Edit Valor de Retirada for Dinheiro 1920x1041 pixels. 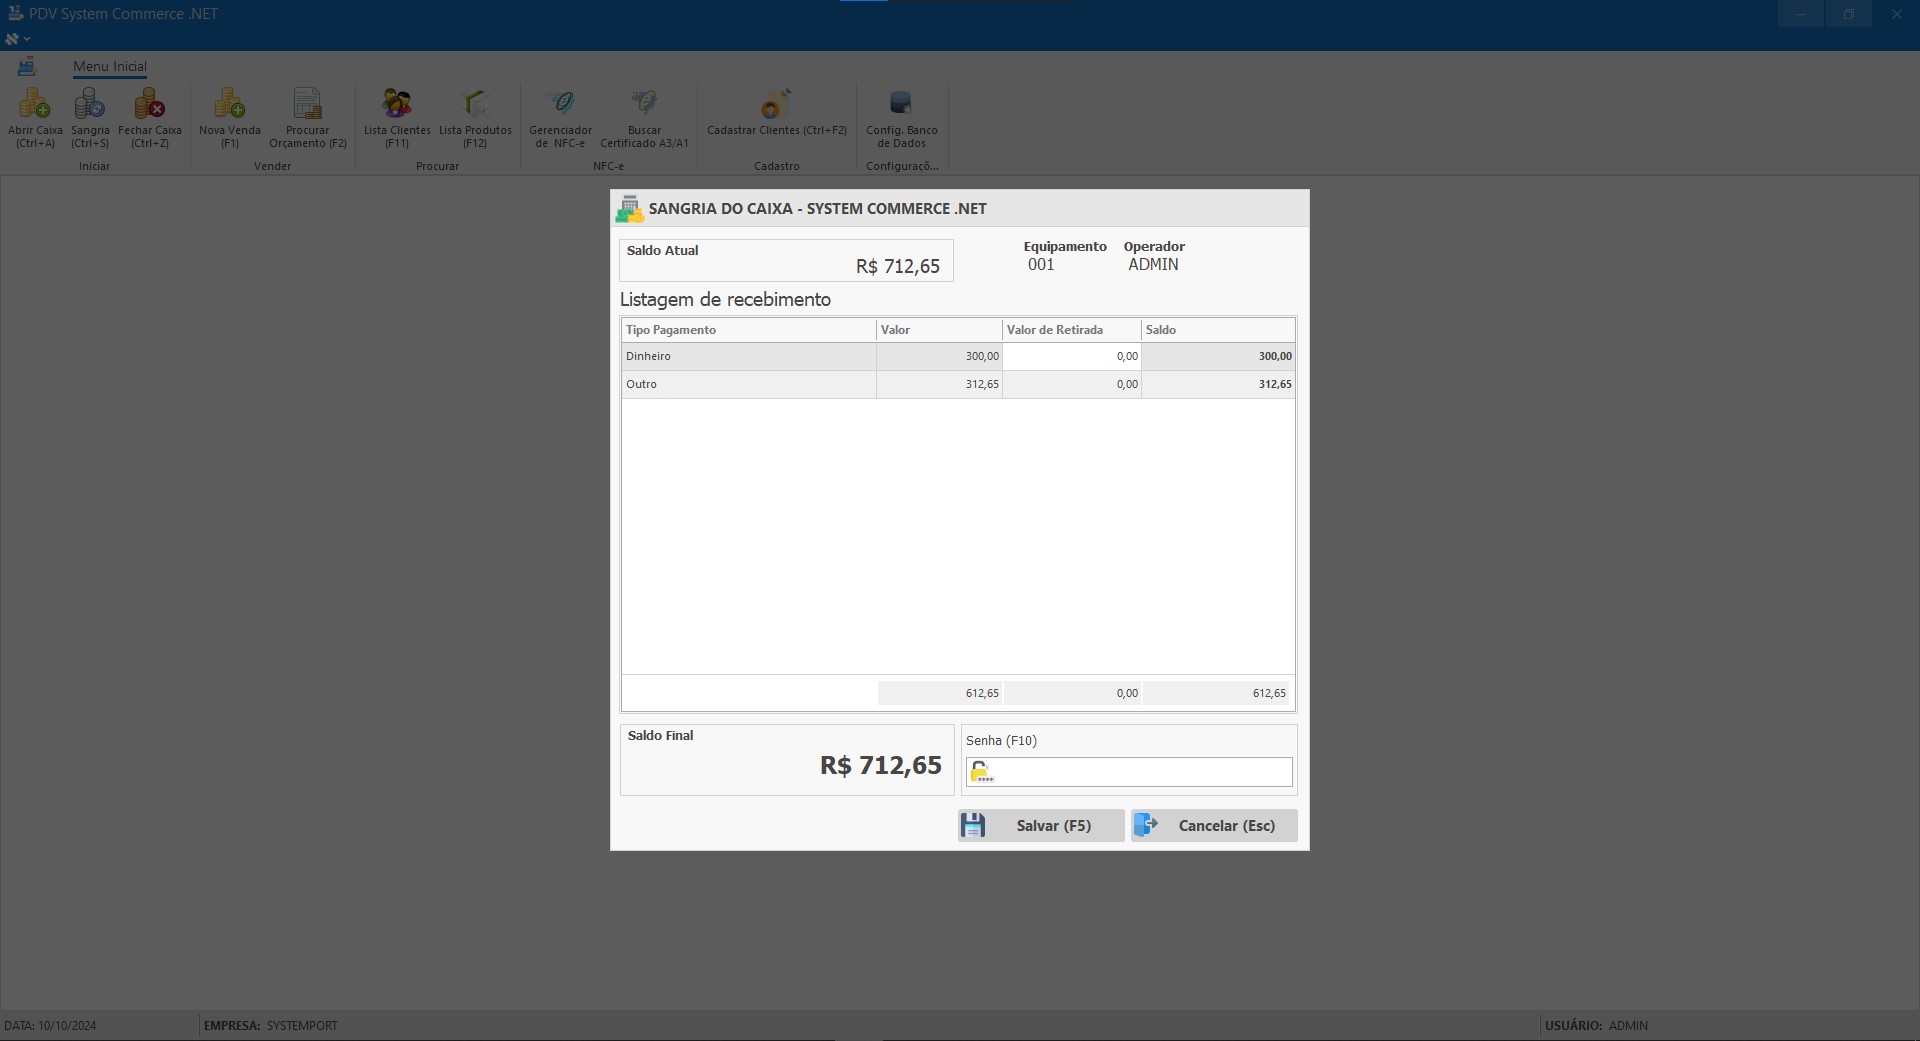[1071, 356]
